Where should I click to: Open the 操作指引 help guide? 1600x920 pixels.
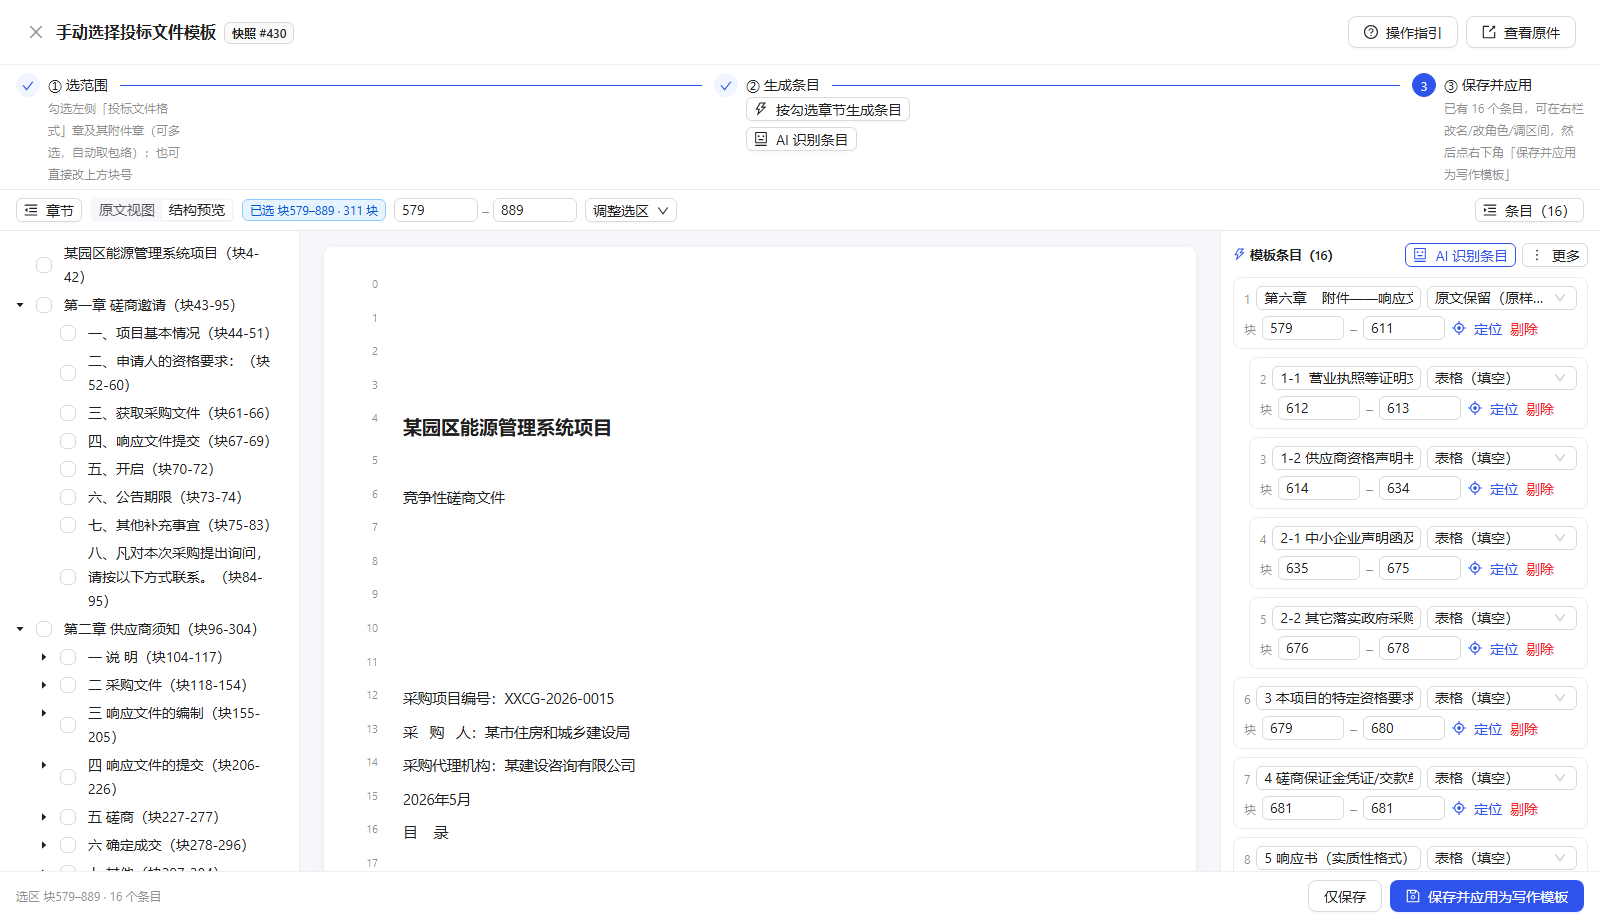coord(1402,32)
